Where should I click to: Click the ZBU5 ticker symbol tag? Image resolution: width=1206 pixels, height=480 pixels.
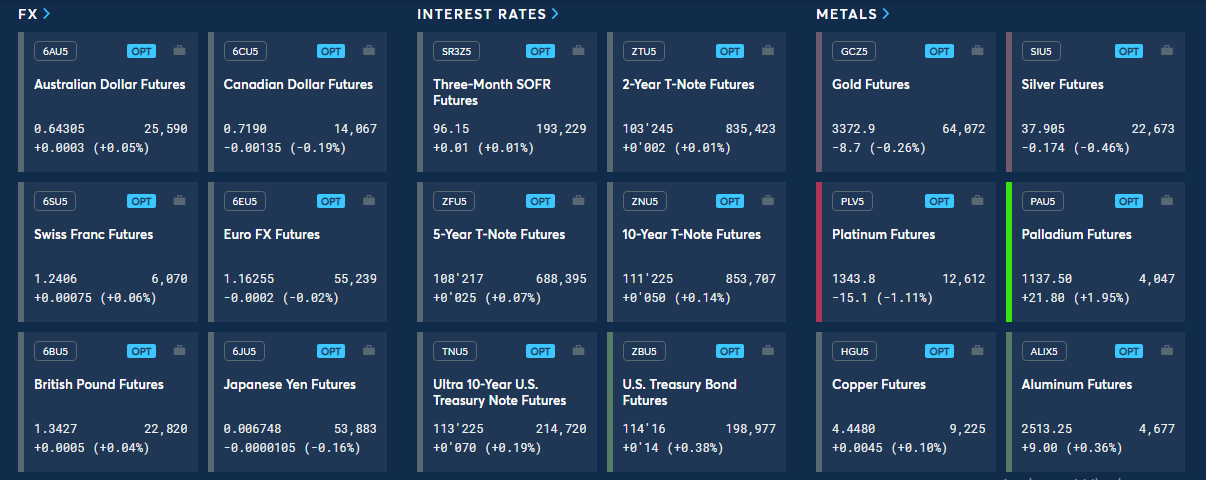(x=645, y=351)
